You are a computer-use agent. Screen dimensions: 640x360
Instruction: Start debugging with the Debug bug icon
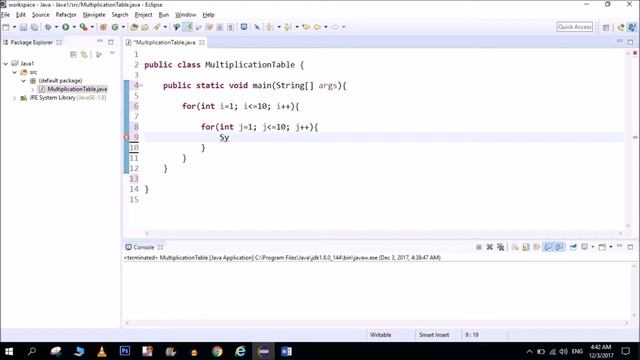click(x=48, y=27)
